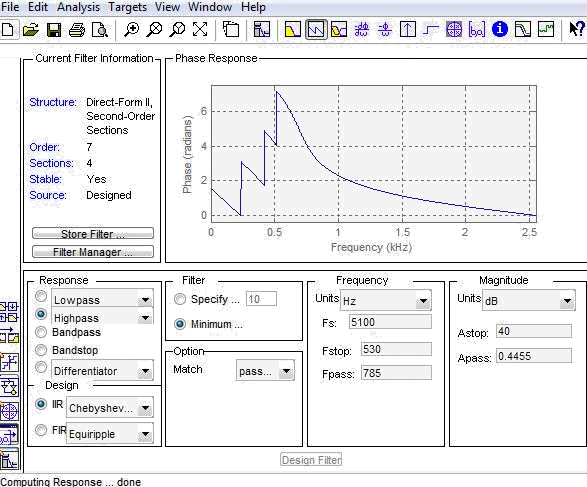Show Round-off Noise Power Spectrum
This screenshot has height=487, width=587.
click(546, 29)
